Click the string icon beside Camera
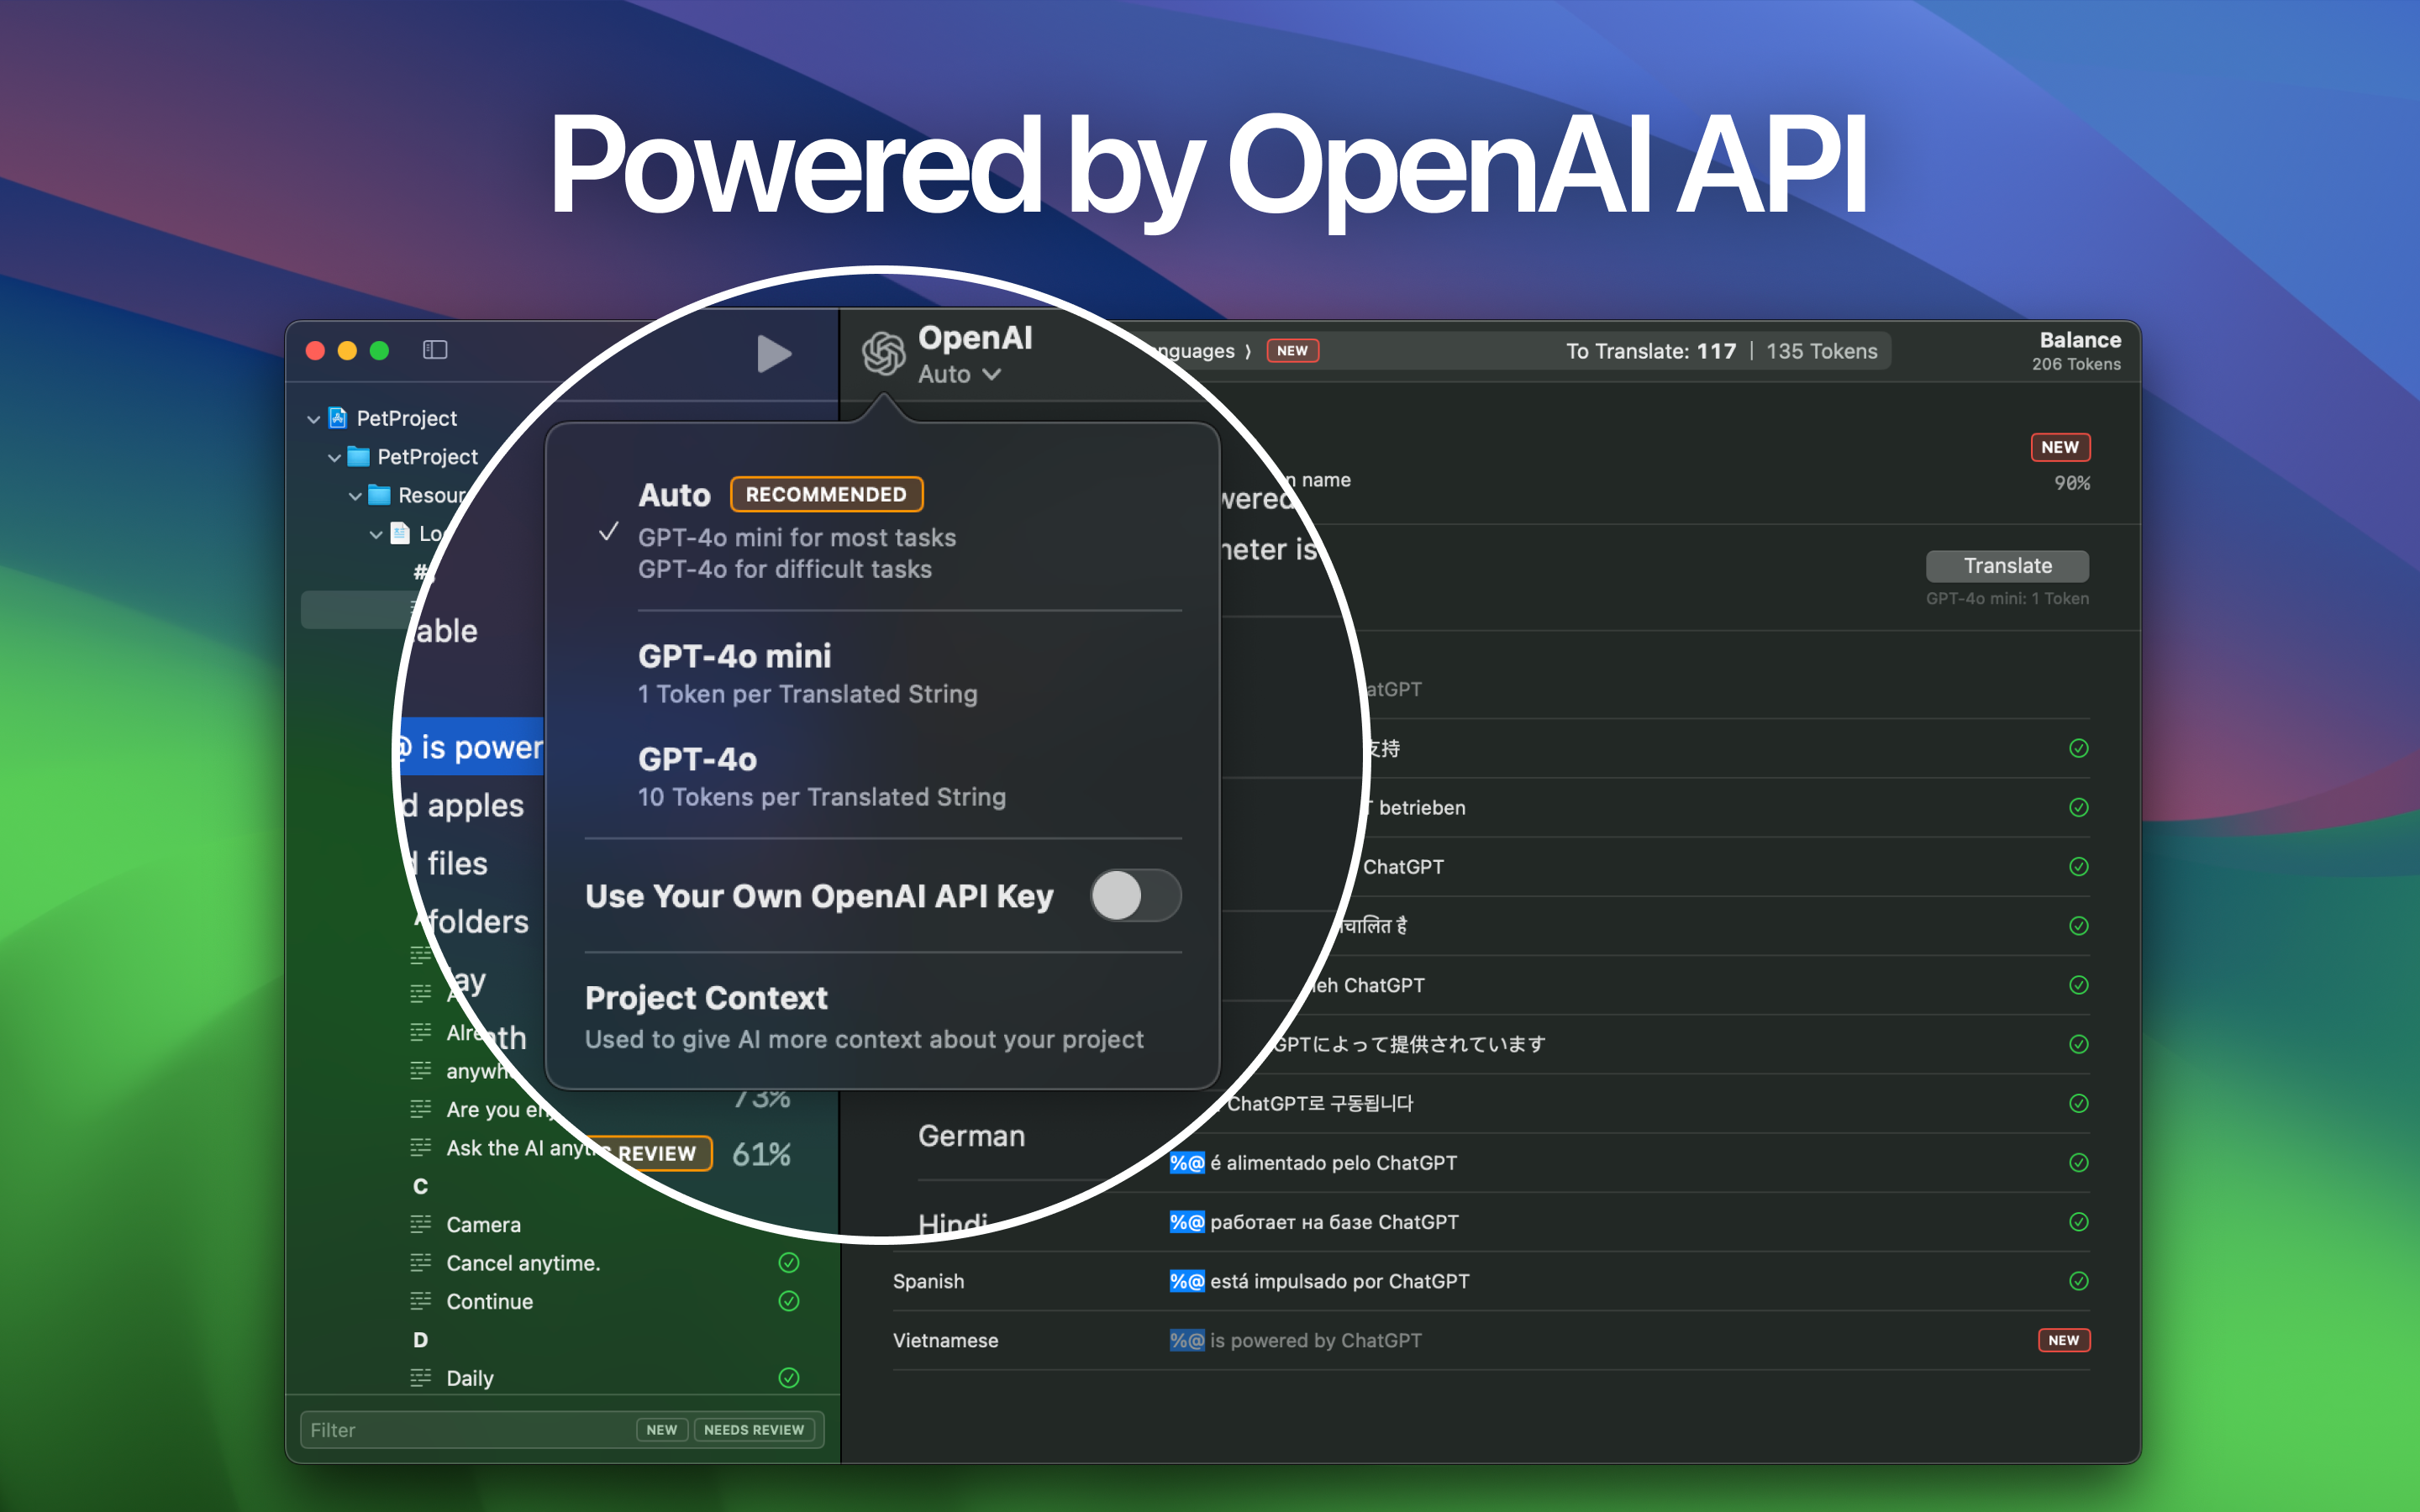 click(420, 1223)
